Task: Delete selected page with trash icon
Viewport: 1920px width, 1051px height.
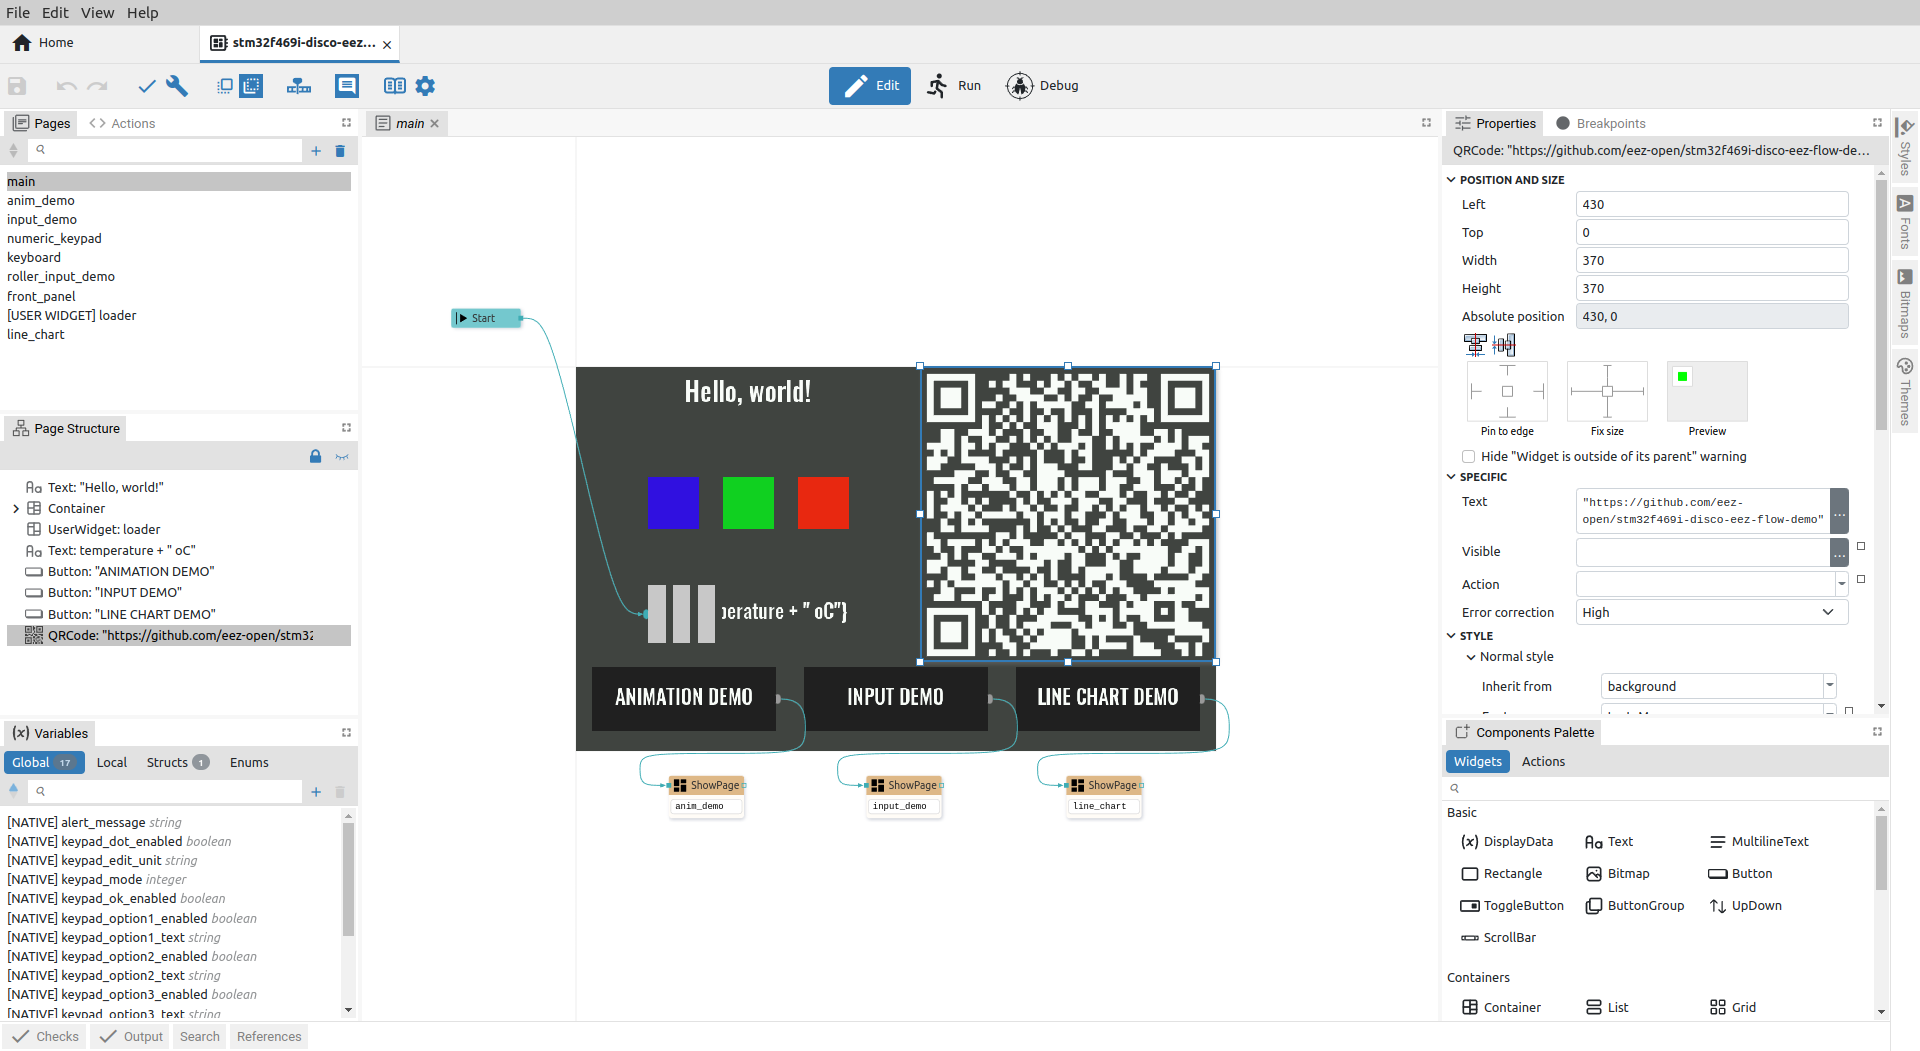Action: point(340,151)
